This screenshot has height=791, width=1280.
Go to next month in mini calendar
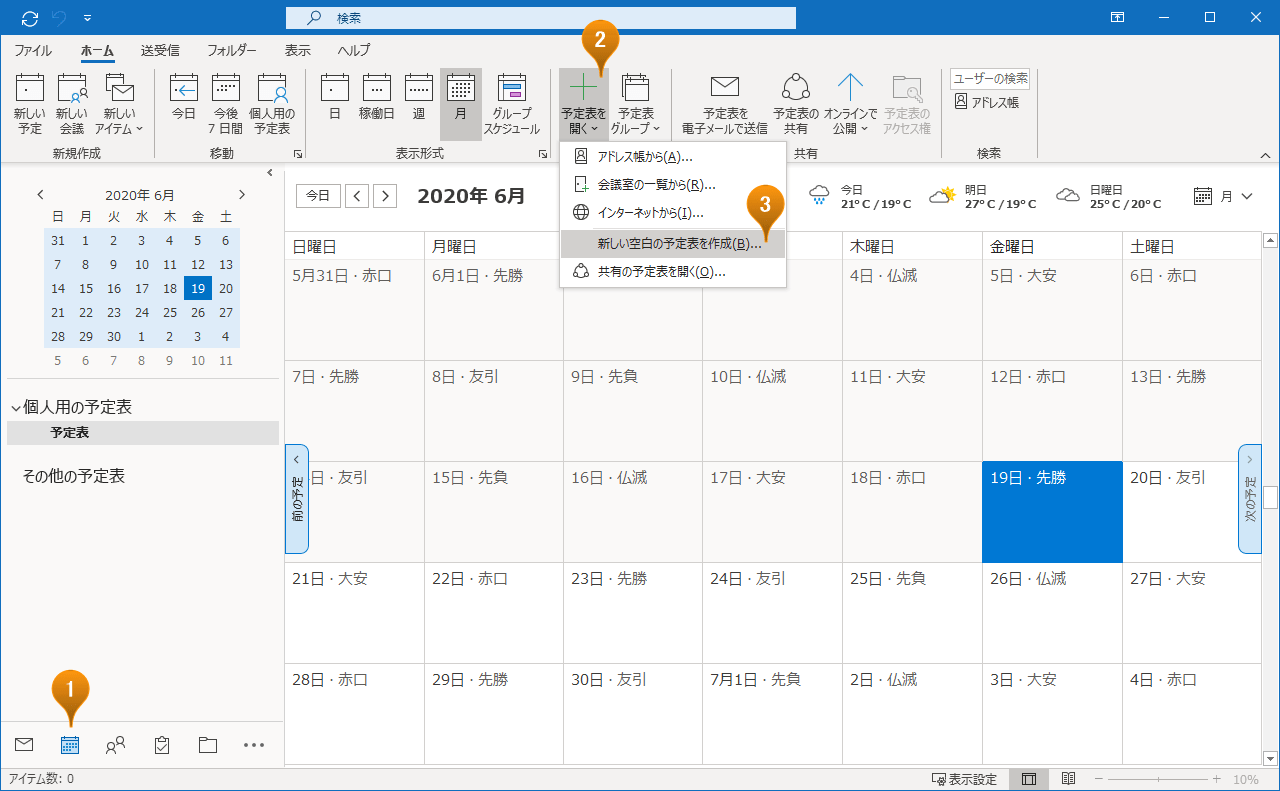pyautogui.click(x=241, y=195)
